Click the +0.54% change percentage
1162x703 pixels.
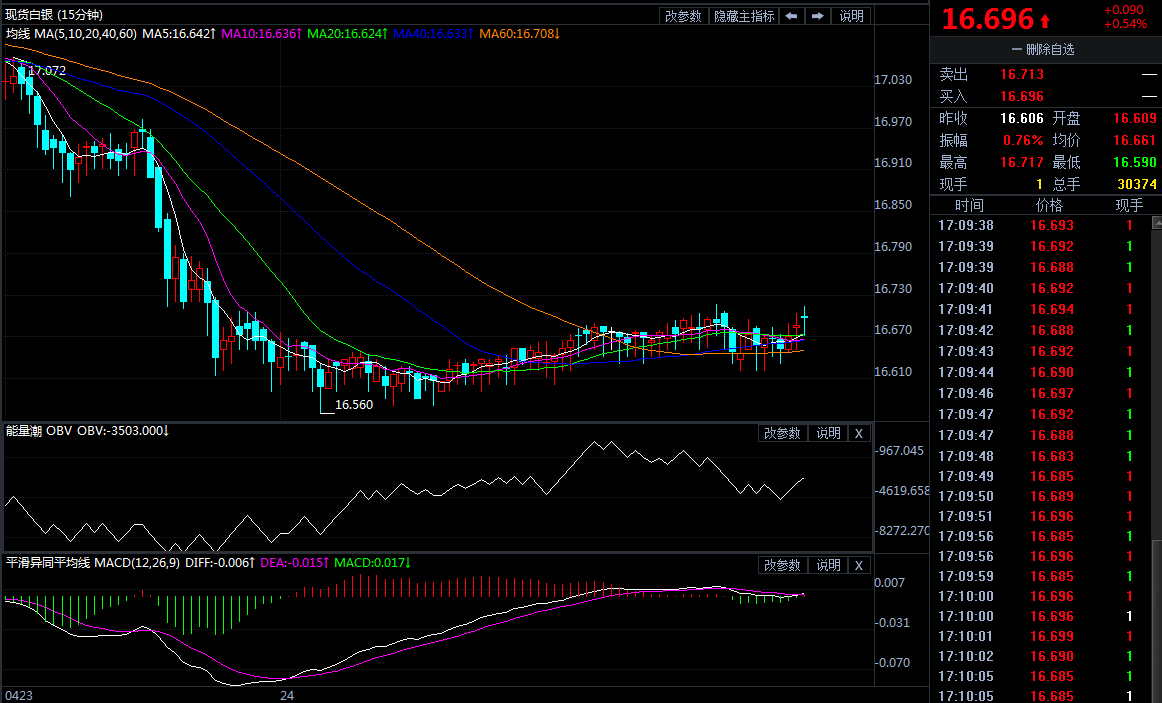1125,24
